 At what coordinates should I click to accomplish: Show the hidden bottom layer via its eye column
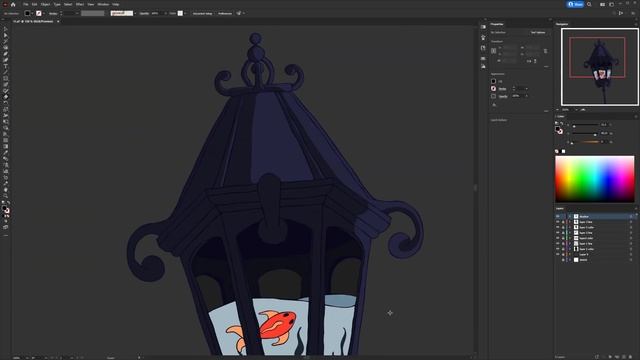[558, 260]
